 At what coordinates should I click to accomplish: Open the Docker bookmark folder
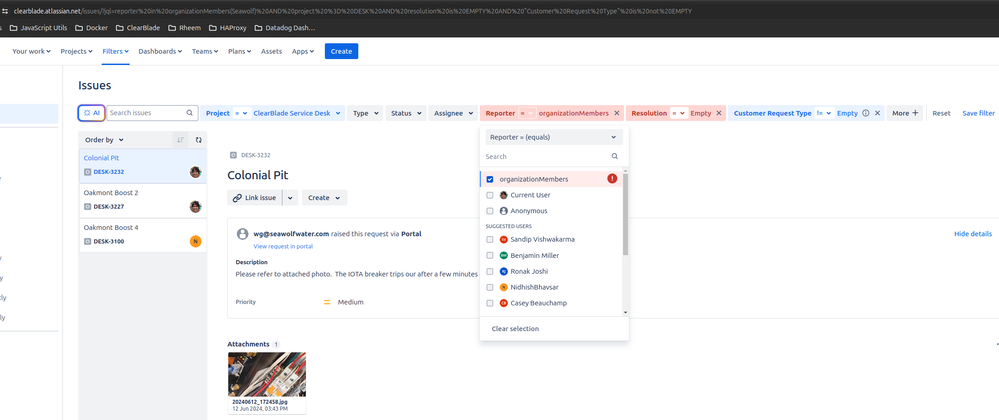click(x=91, y=27)
